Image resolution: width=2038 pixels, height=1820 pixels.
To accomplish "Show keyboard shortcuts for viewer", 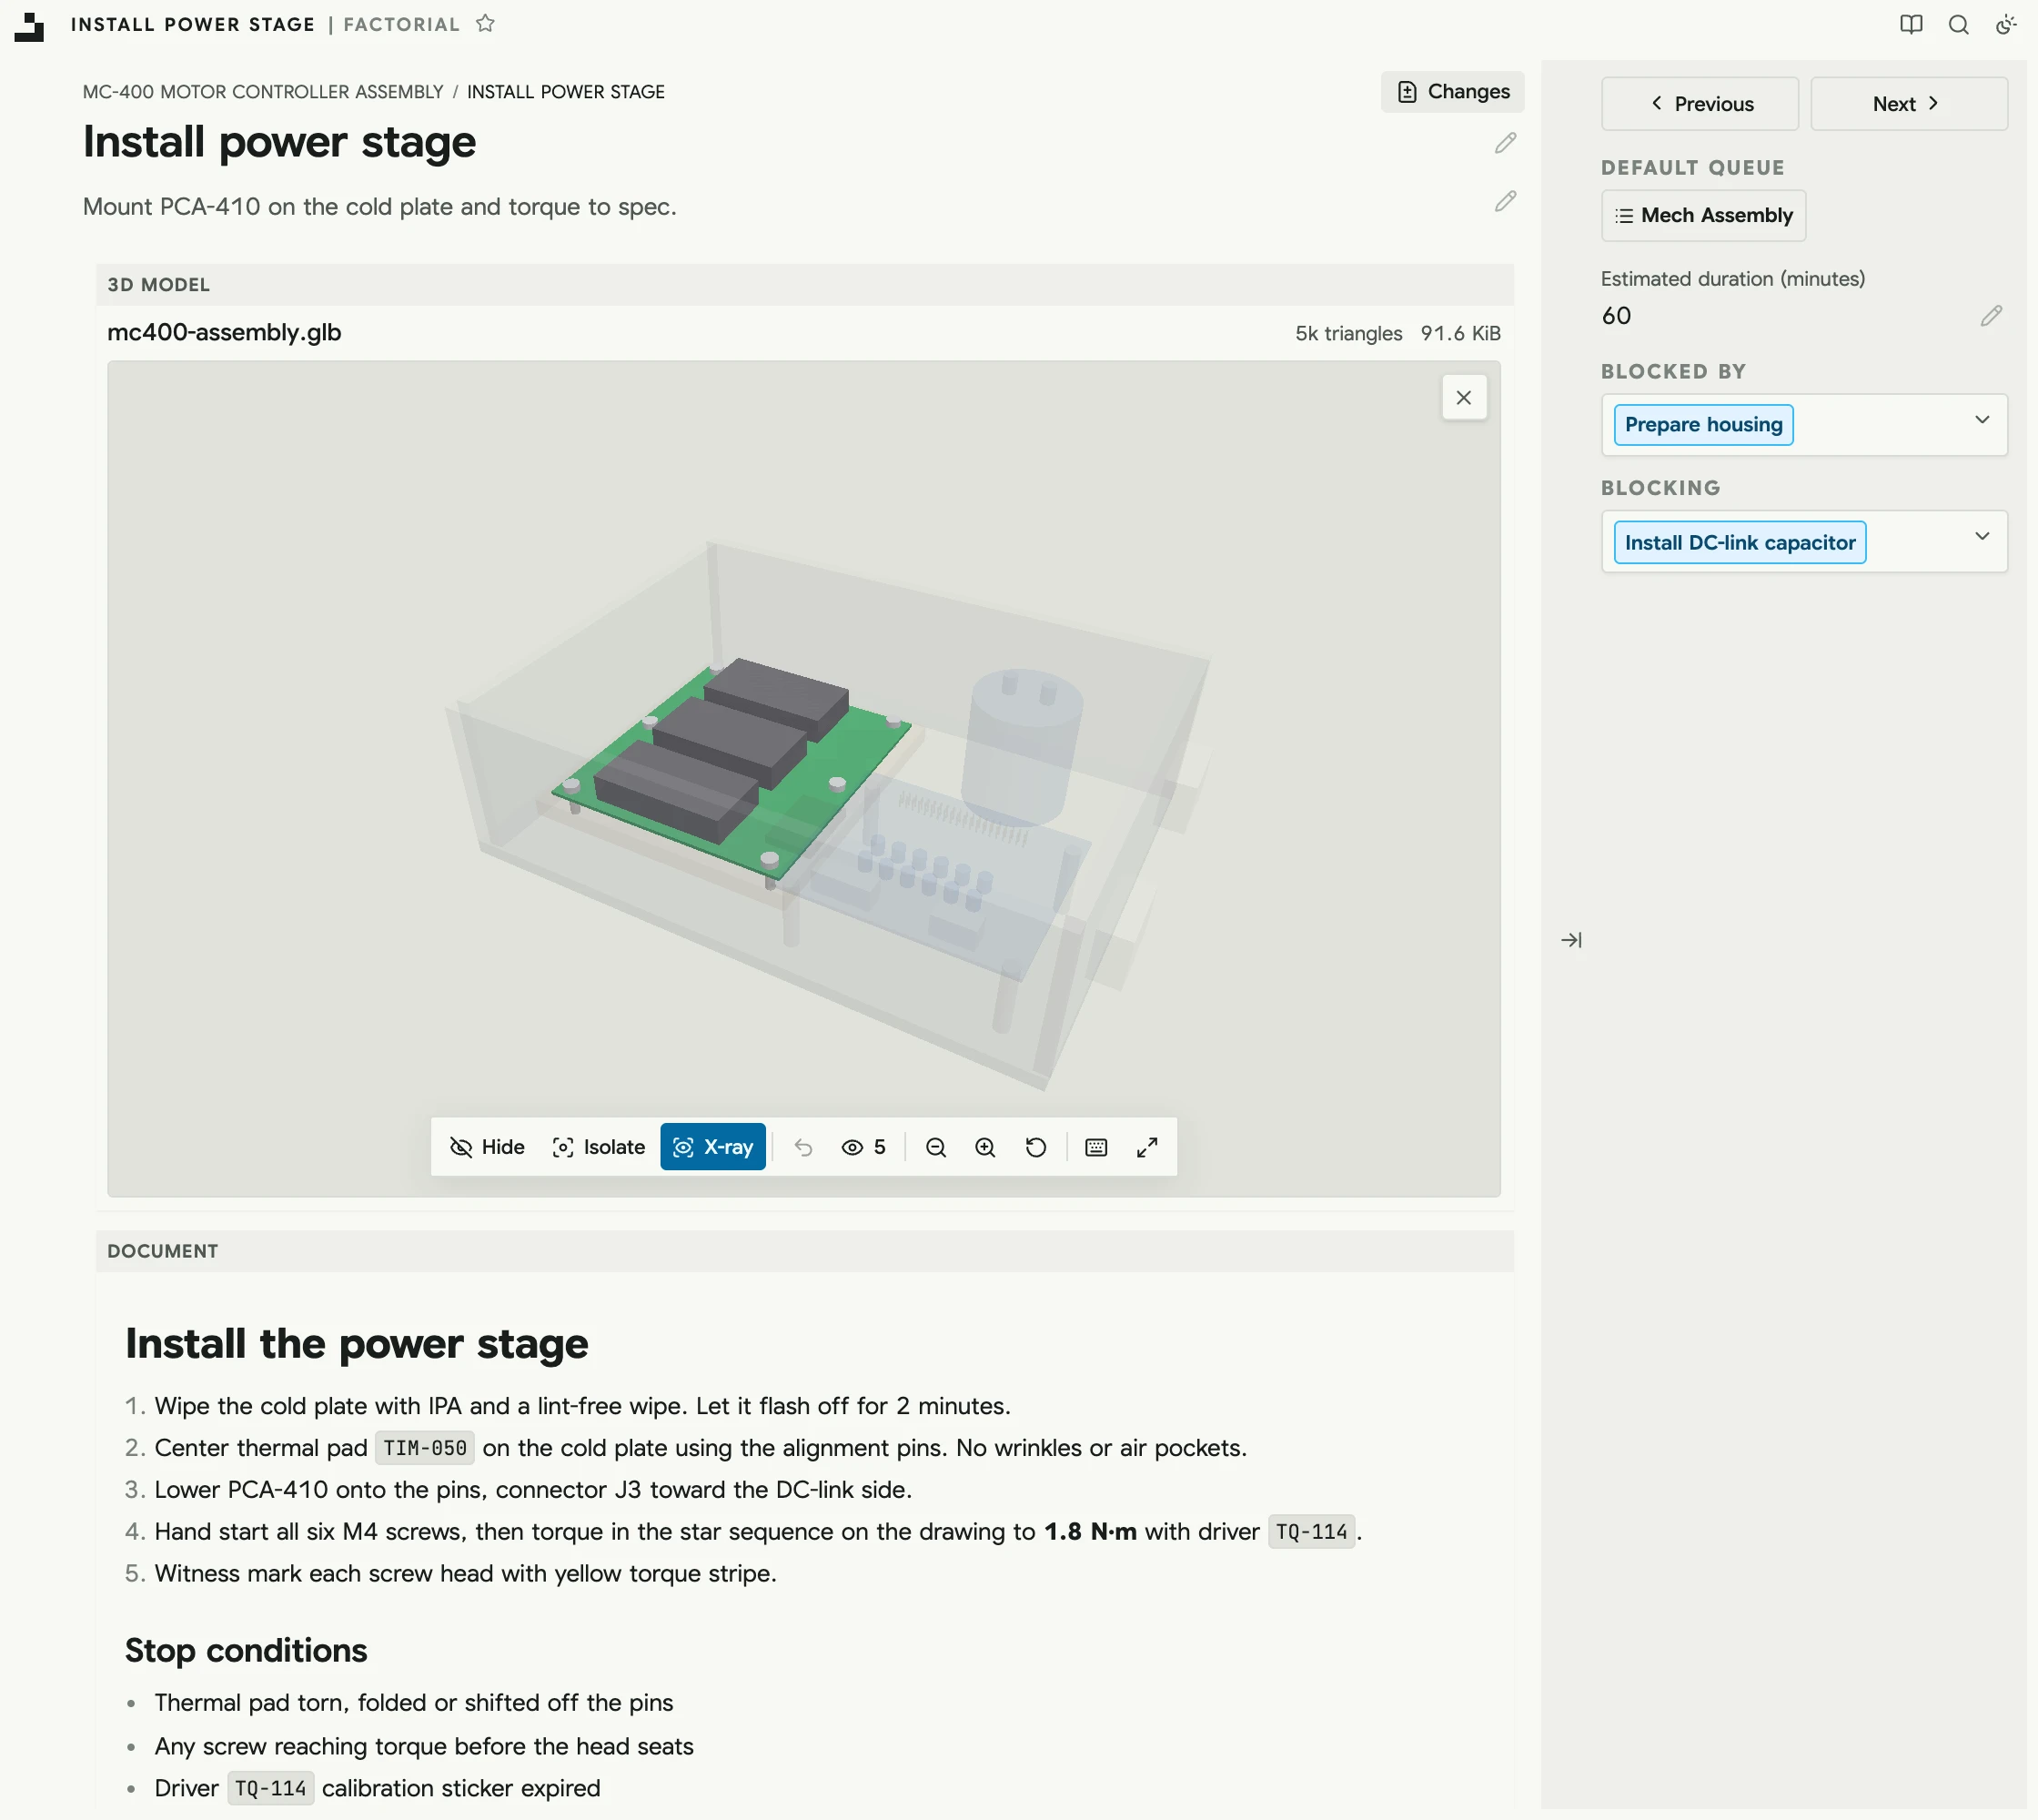I will tap(1097, 1147).
